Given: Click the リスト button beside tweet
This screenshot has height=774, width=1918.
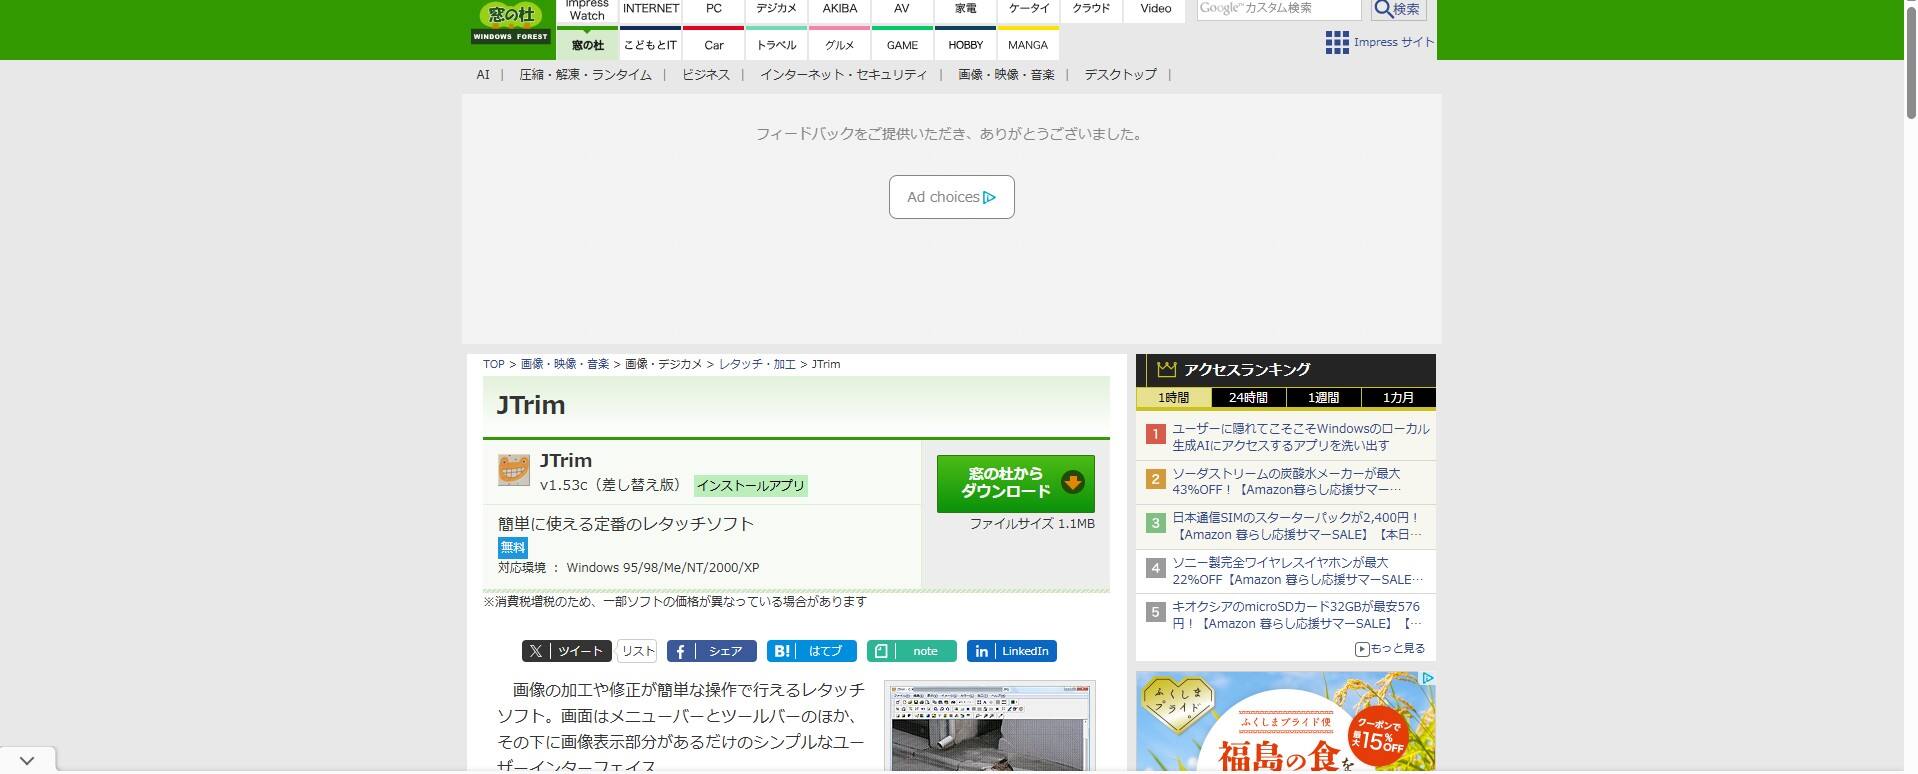Looking at the screenshot, I should pos(637,651).
